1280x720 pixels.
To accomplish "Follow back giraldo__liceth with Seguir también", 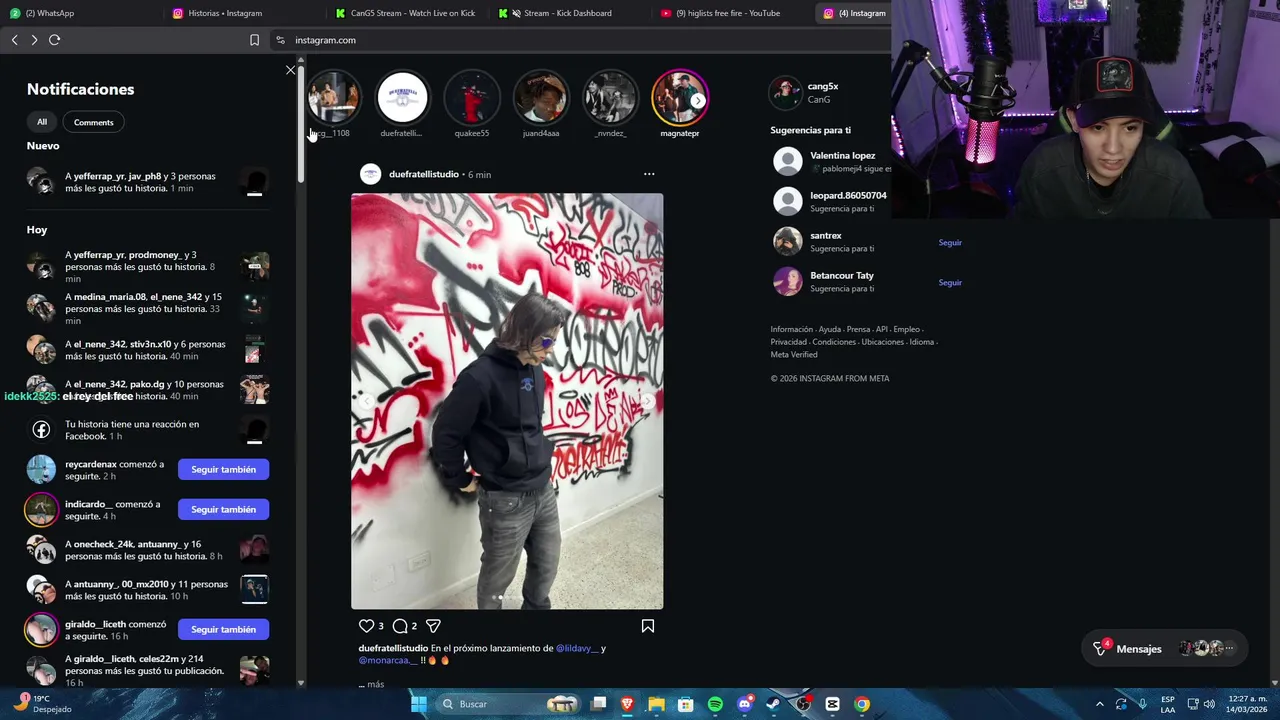I will 224,629.
